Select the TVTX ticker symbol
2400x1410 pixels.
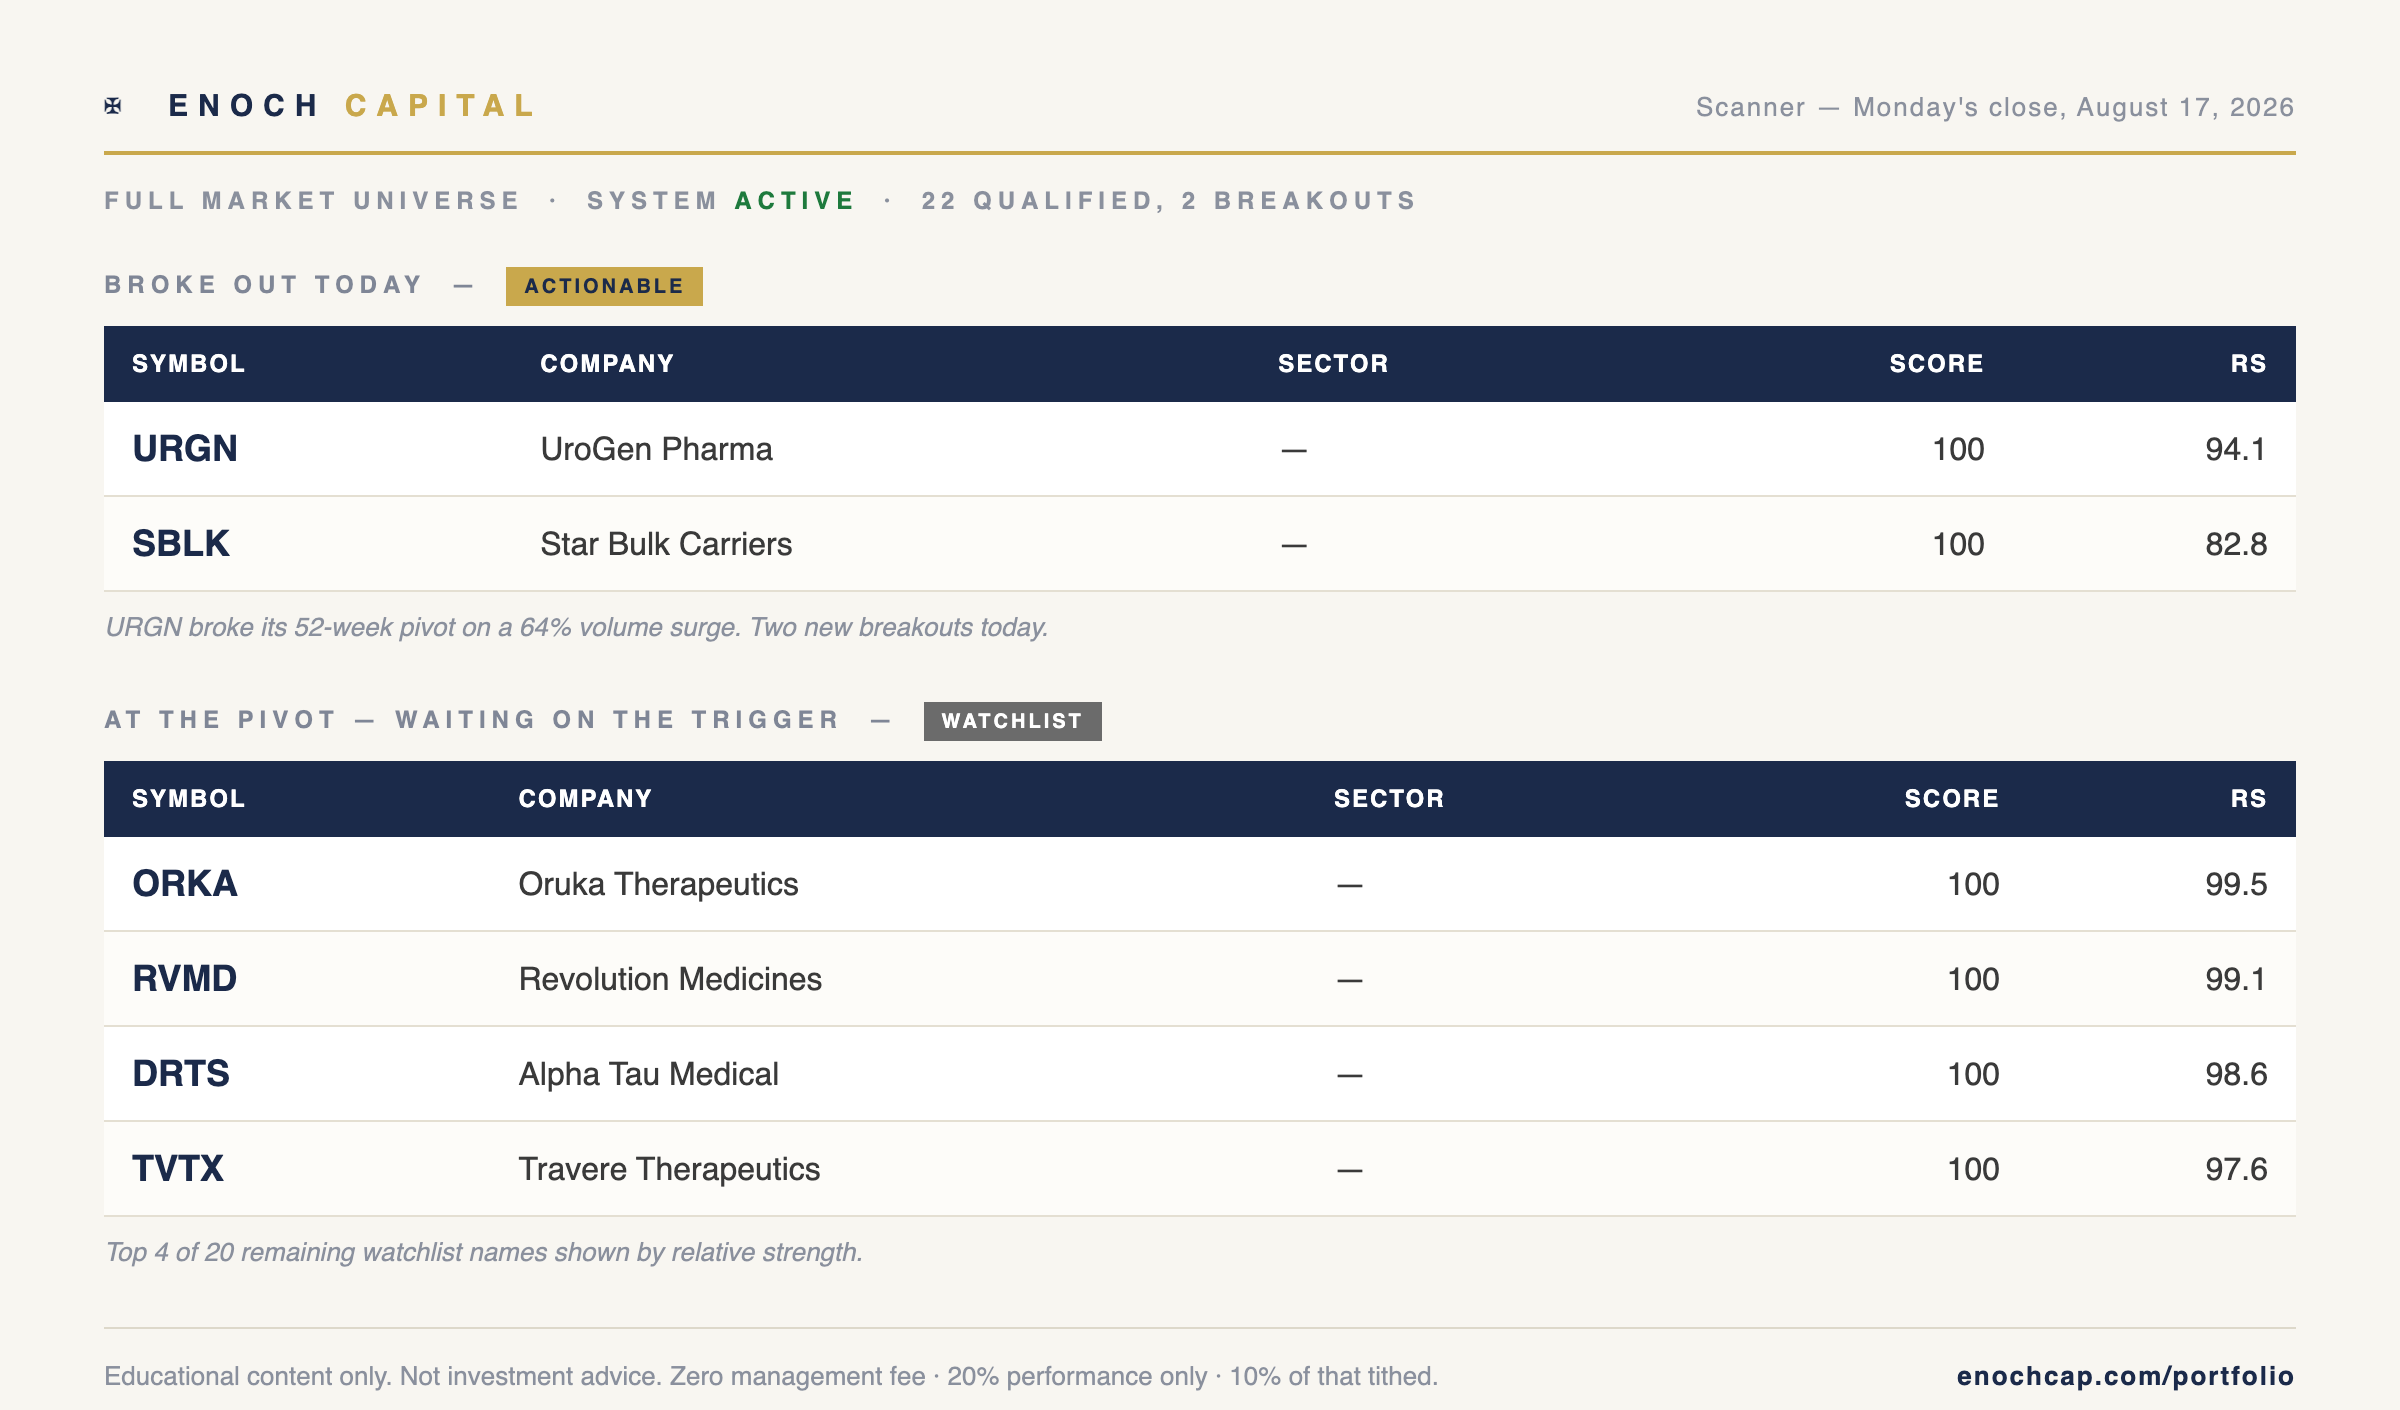pos(178,1169)
